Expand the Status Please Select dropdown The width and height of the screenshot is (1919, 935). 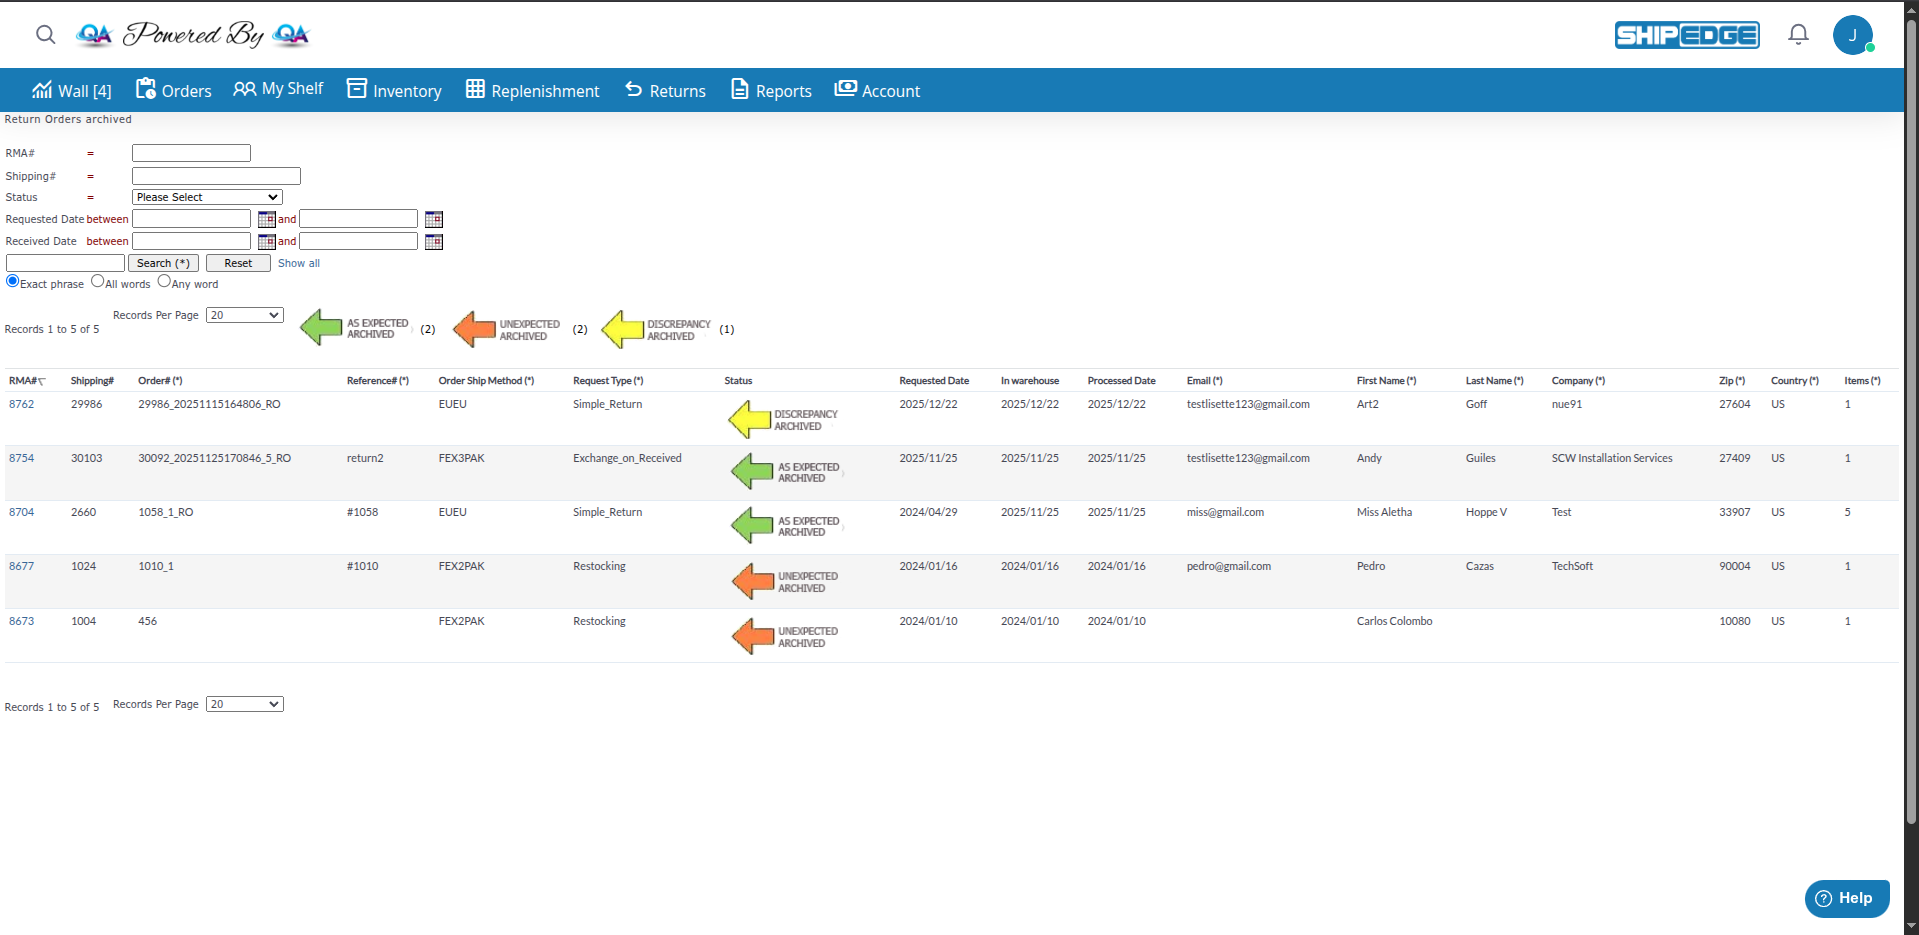pos(207,198)
